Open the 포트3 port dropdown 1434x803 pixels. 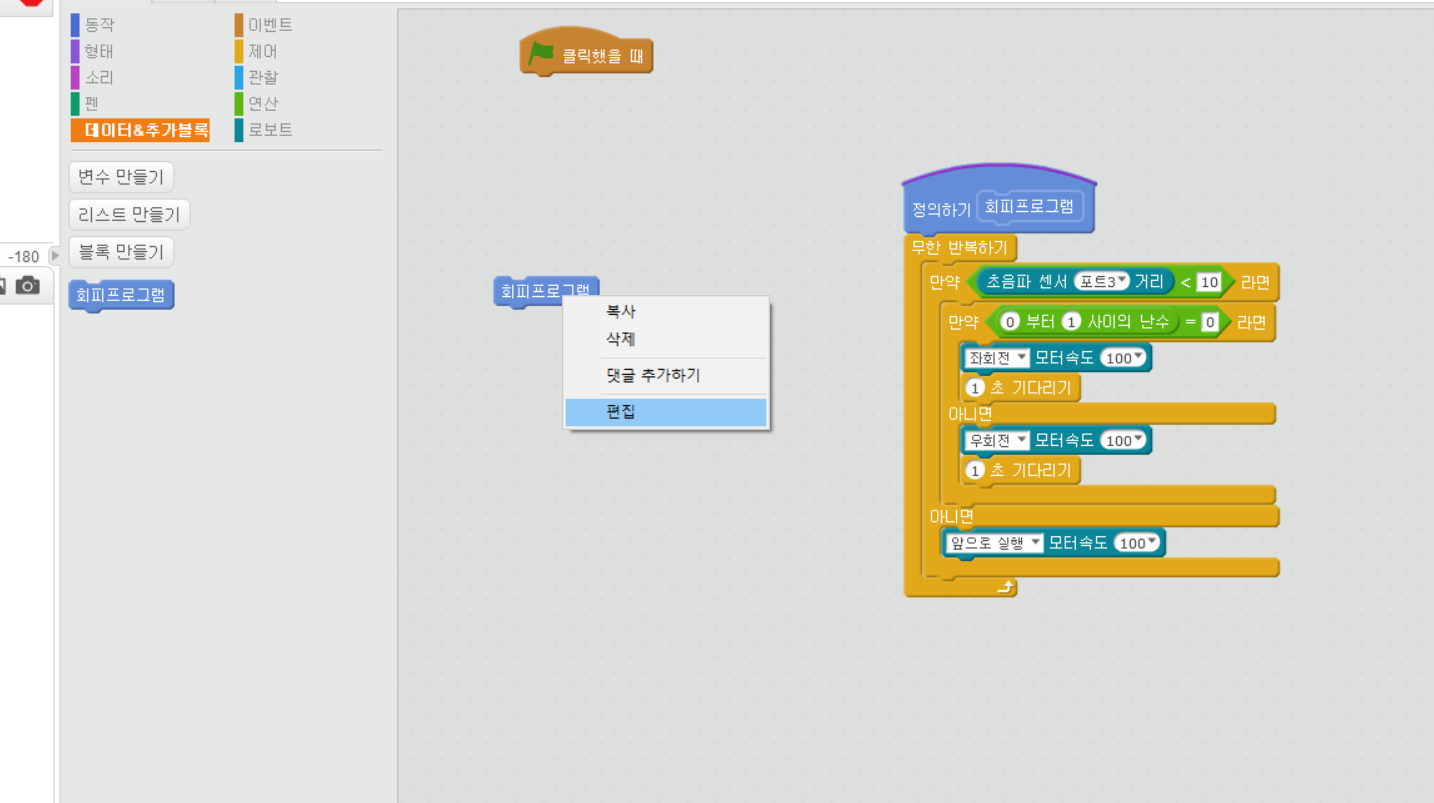(x=1100, y=282)
